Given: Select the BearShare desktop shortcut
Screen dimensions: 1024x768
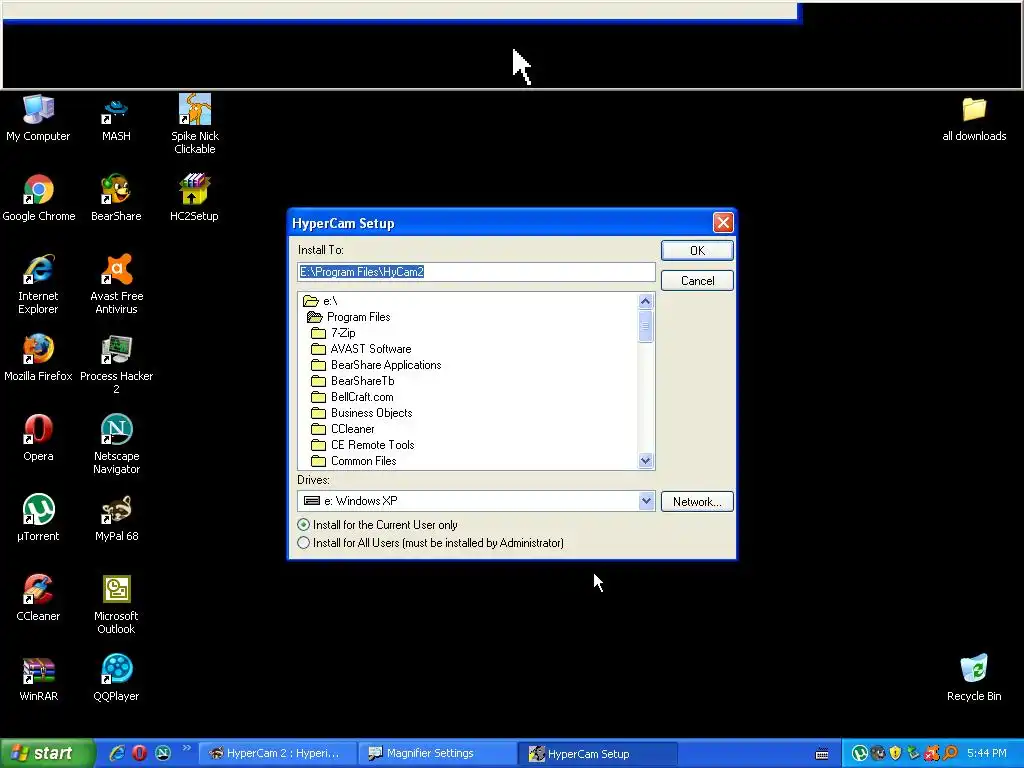Looking at the screenshot, I should click(116, 198).
